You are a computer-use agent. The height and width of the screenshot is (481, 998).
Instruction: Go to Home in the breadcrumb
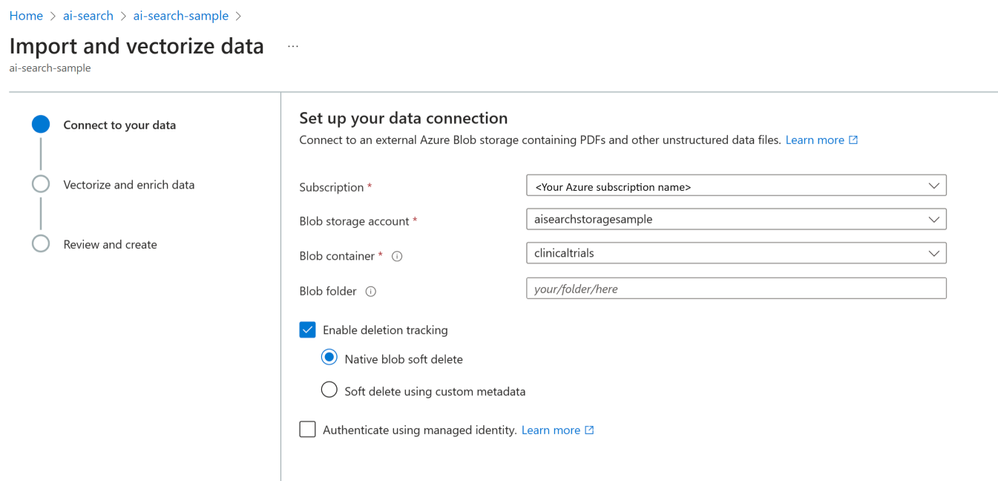coord(26,16)
